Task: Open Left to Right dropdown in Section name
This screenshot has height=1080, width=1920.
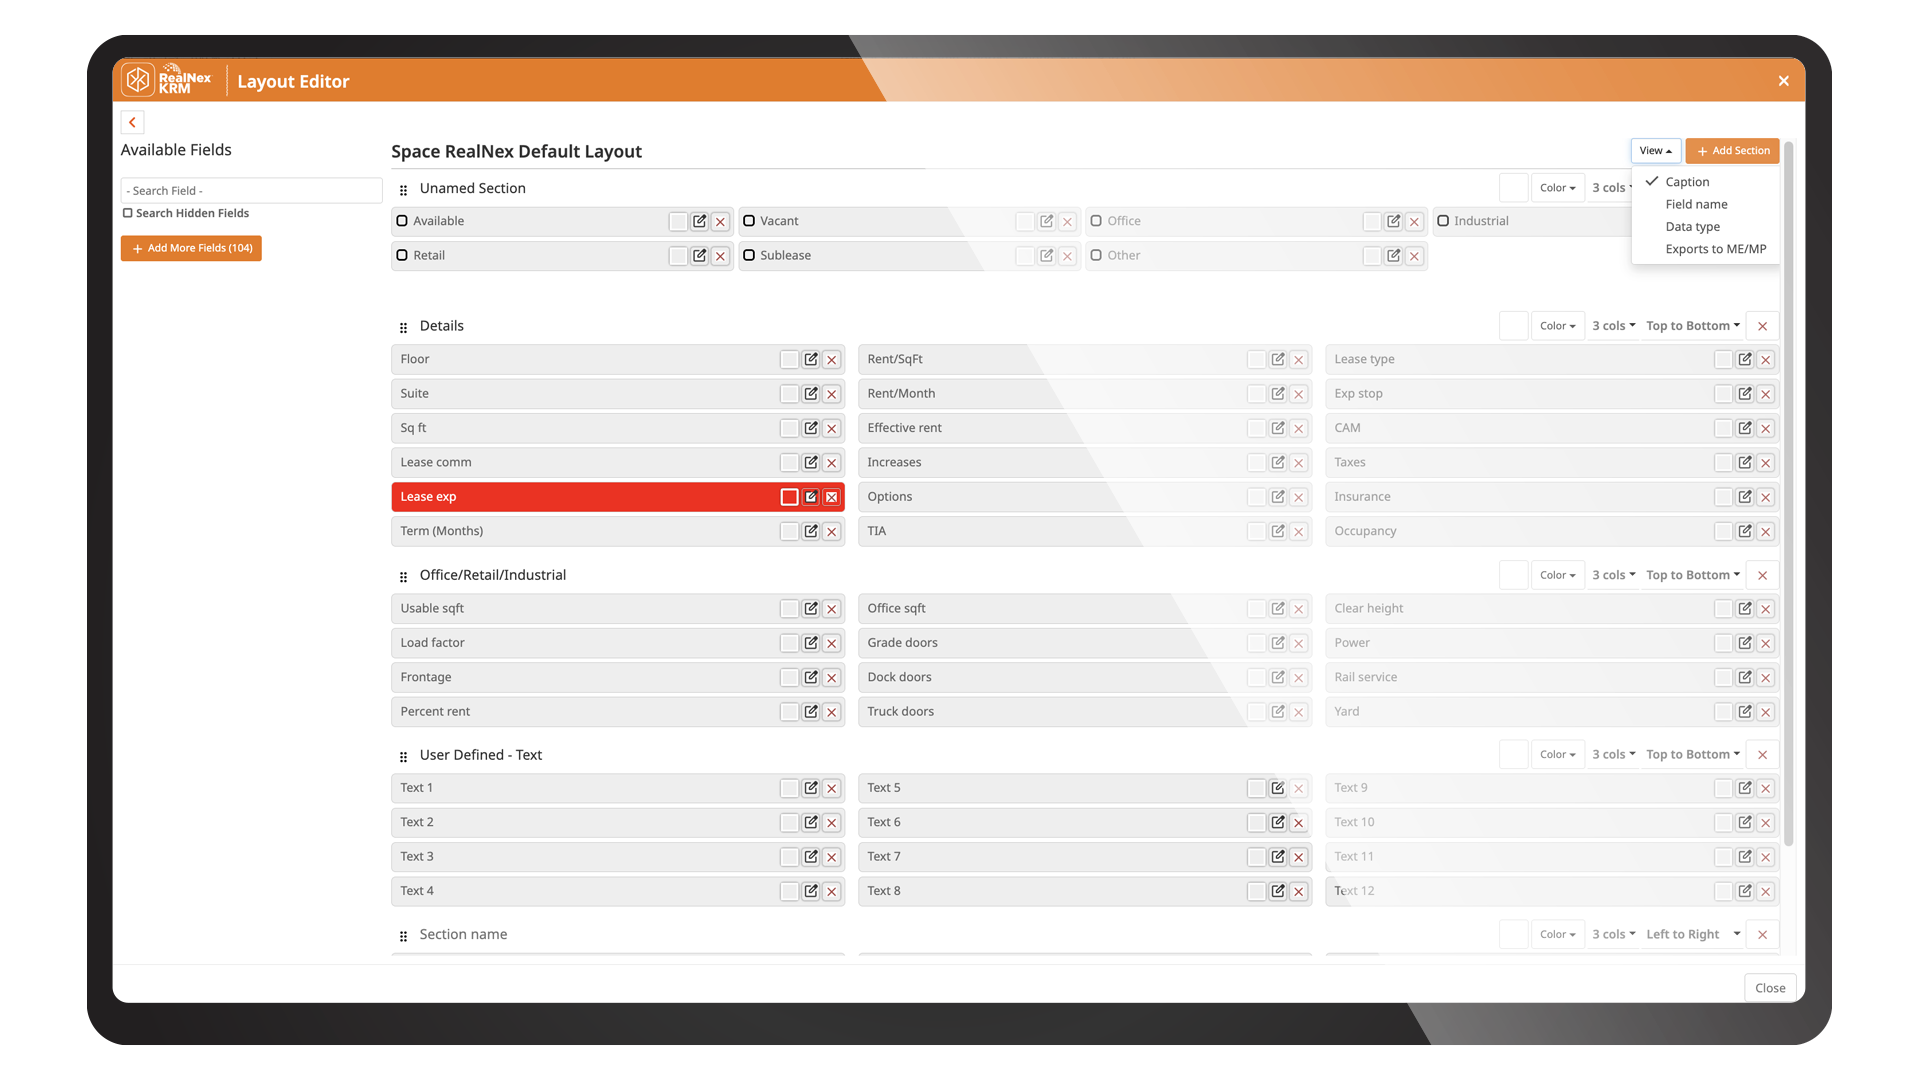Action: (1692, 935)
